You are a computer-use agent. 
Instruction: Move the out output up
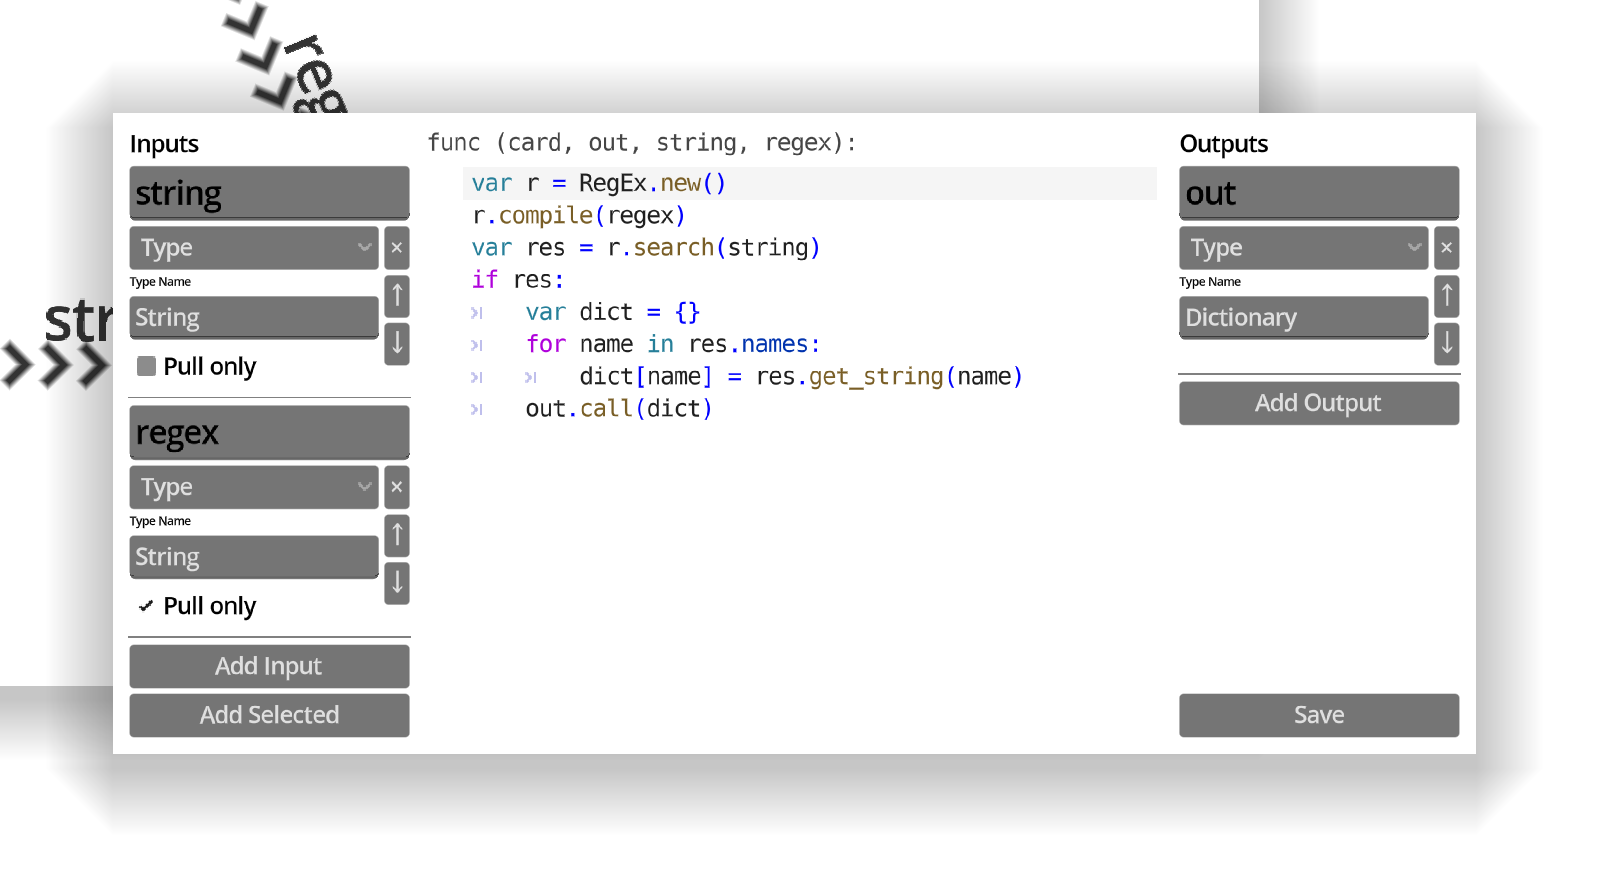[1446, 295]
